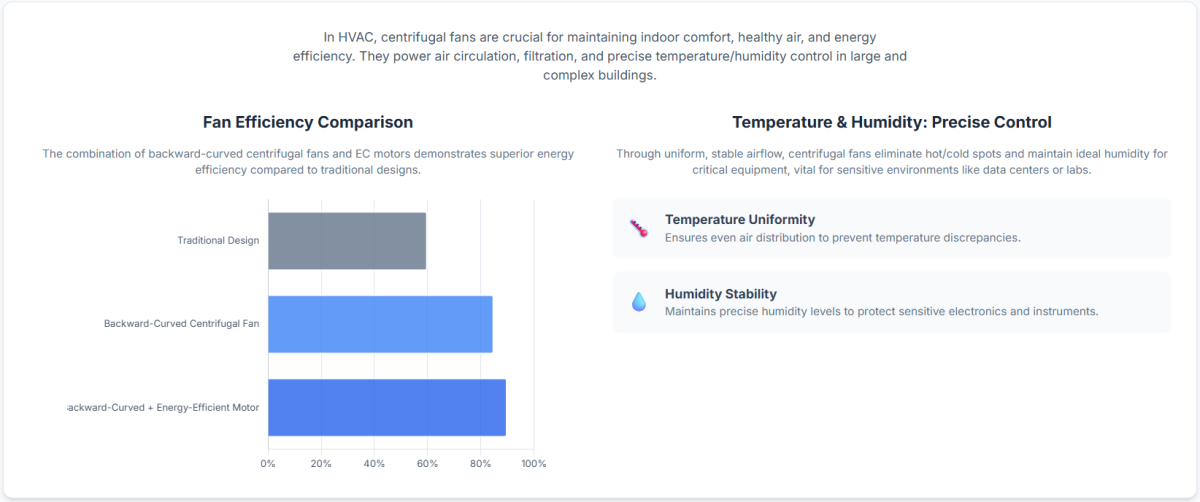Image resolution: width=1200 pixels, height=502 pixels.
Task: Click the Traditional Design axis label
Action: pos(218,241)
